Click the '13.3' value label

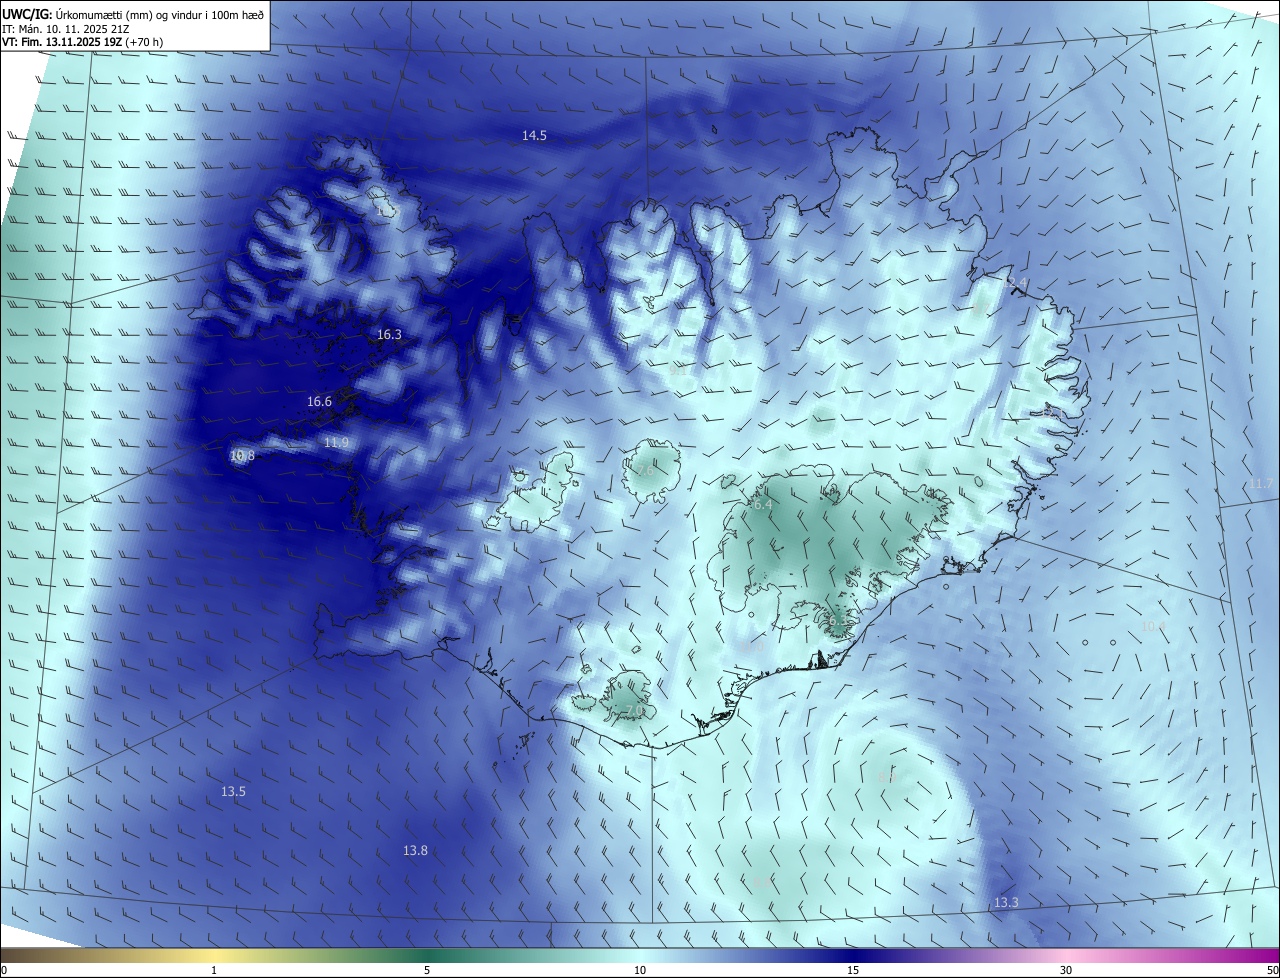[x=1006, y=902]
